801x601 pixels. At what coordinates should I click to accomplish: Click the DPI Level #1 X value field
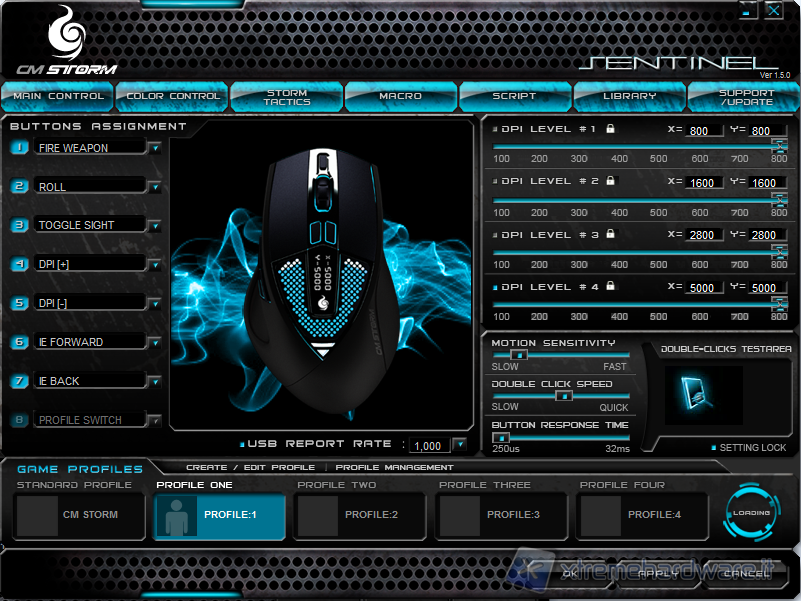704,131
